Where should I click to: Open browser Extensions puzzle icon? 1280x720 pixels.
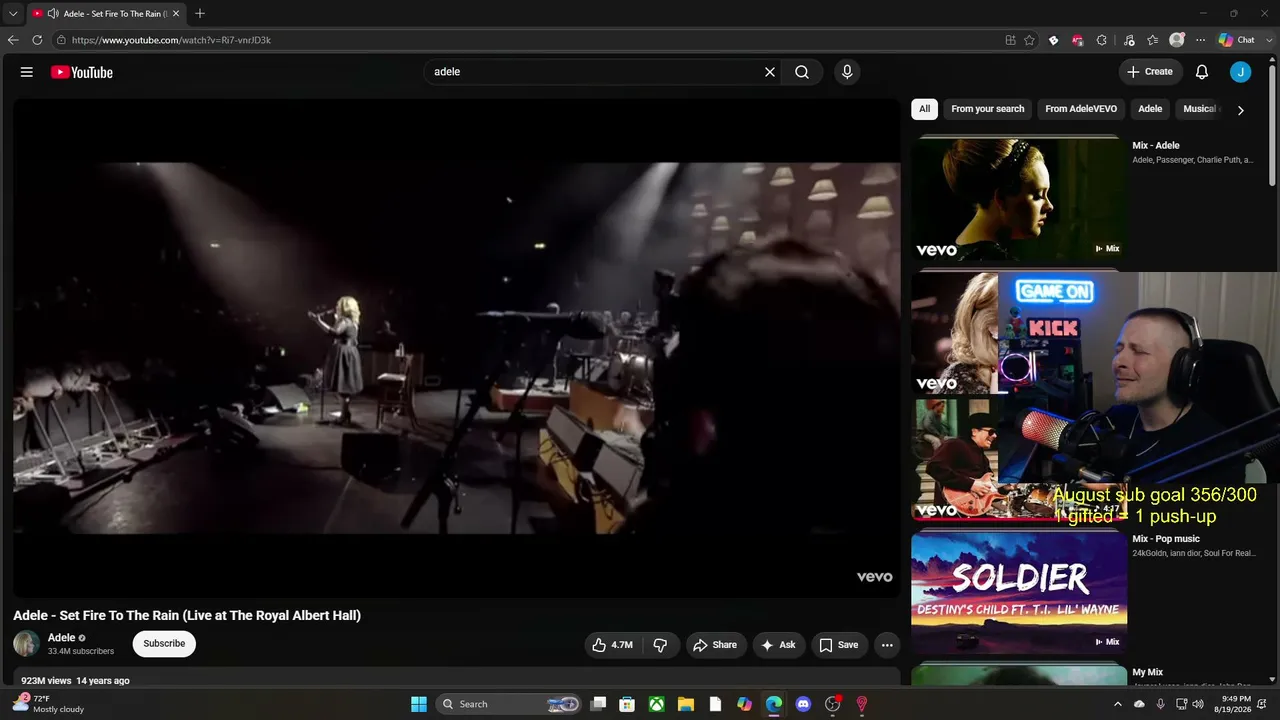coord(1101,40)
